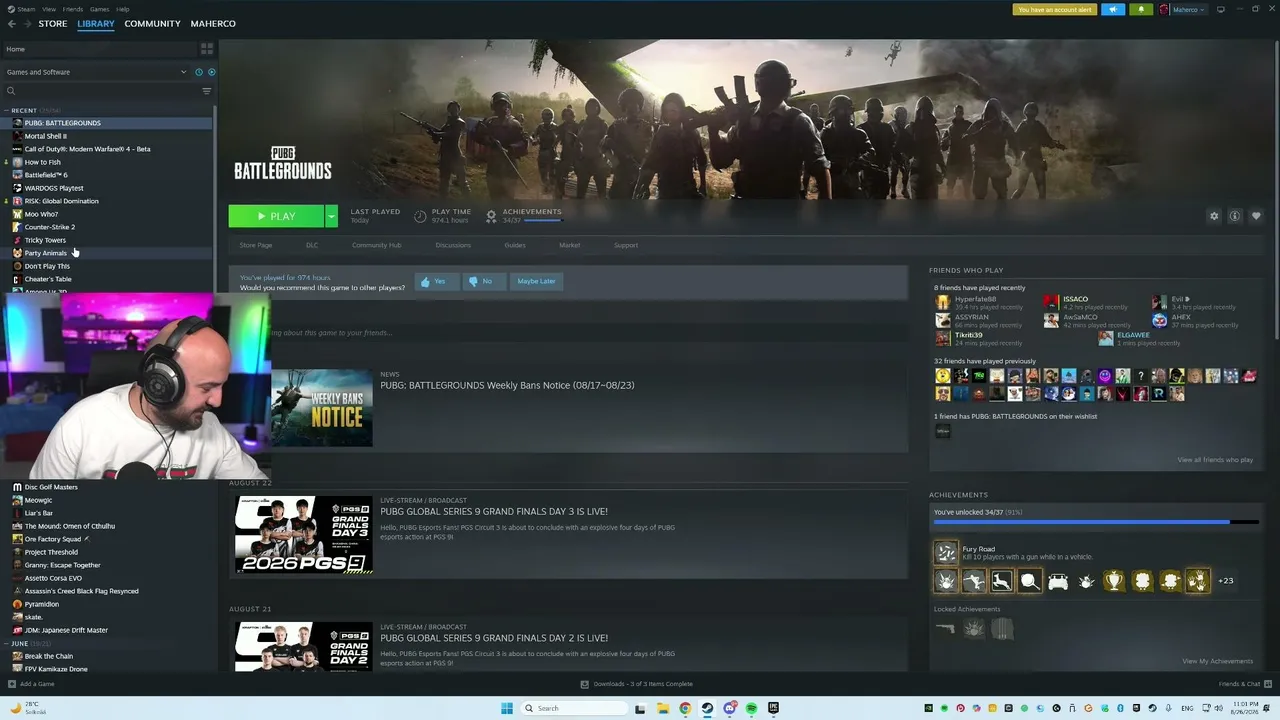The height and width of the screenshot is (720, 1280).
Task: Select Counter-Strike 2 in library list
Action: [50, 227]
